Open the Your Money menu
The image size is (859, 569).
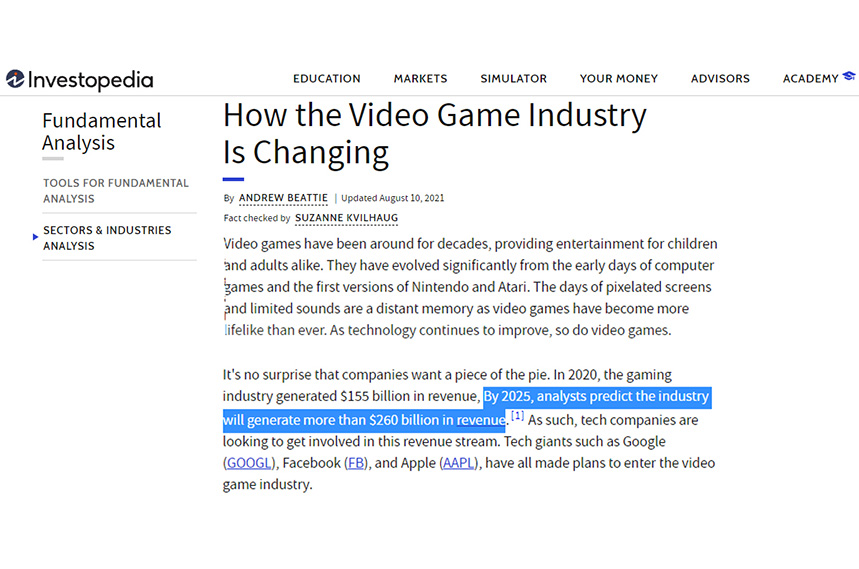click(x=618, y=79)
